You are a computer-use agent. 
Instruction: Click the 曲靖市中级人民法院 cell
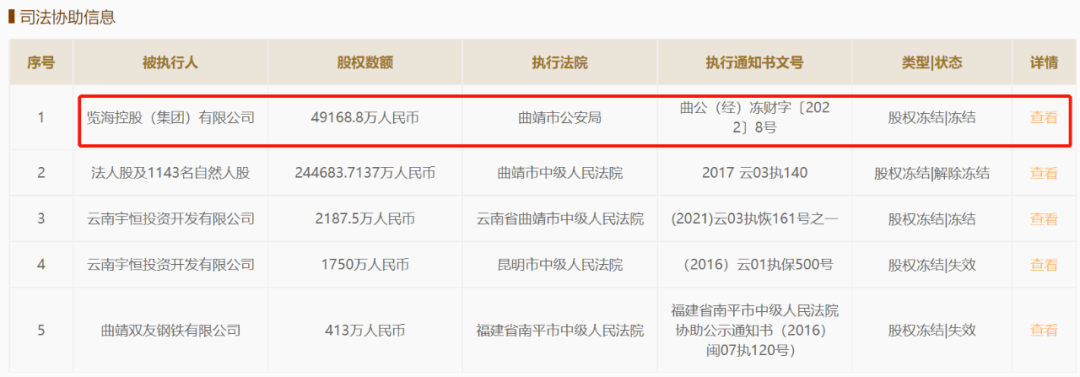tap(559, 174)
